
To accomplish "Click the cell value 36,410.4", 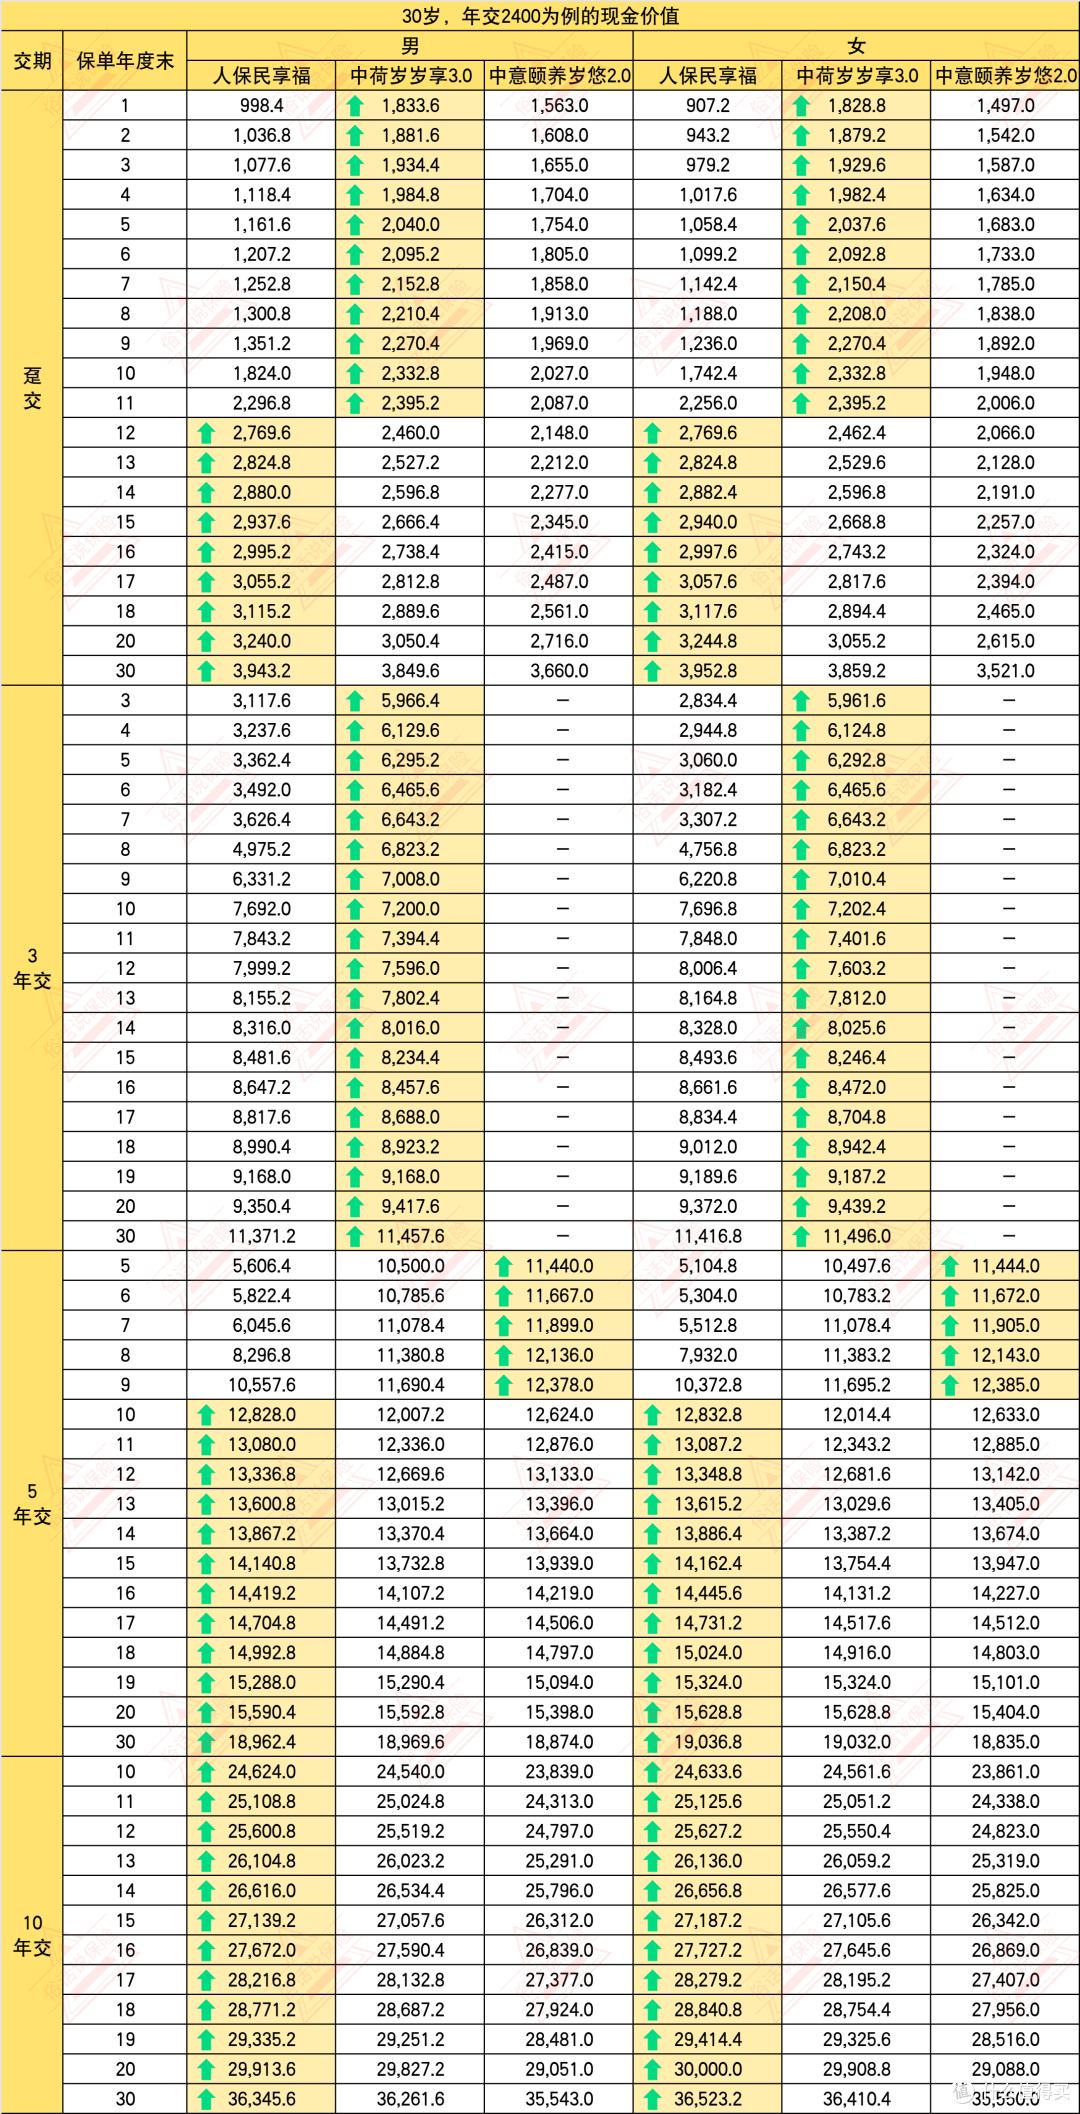I will [x=857, y=2100].
